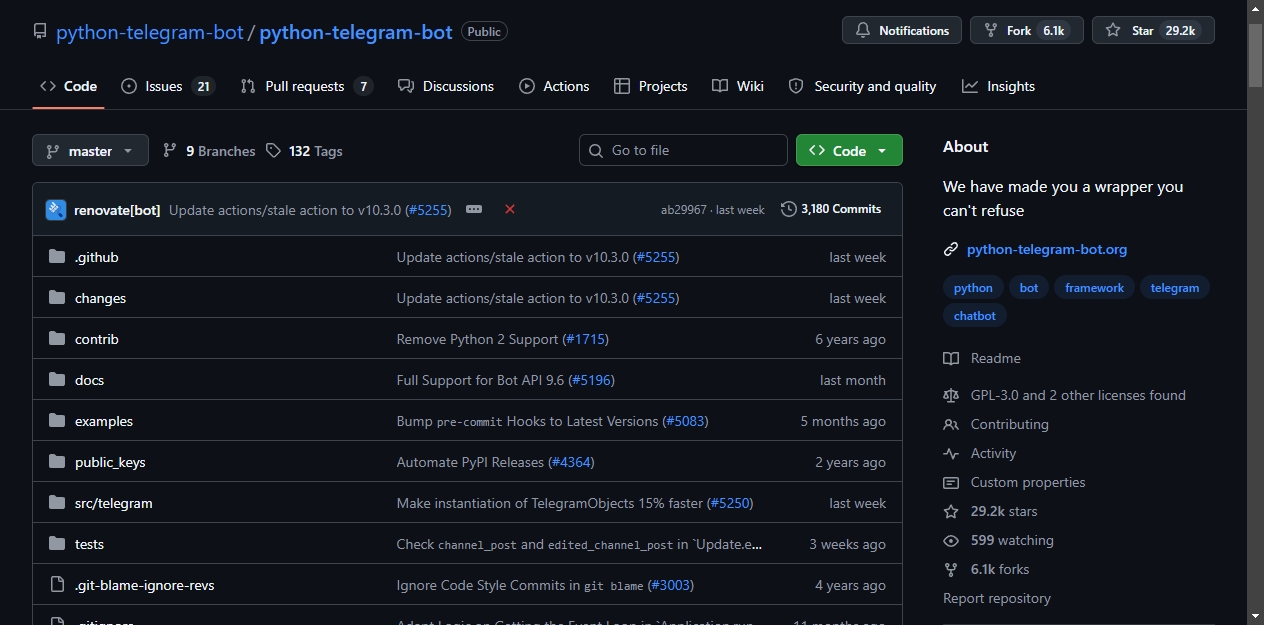
Task: Click the file icon for .git-blame-ignore-revs
Action: click(57, 585)
